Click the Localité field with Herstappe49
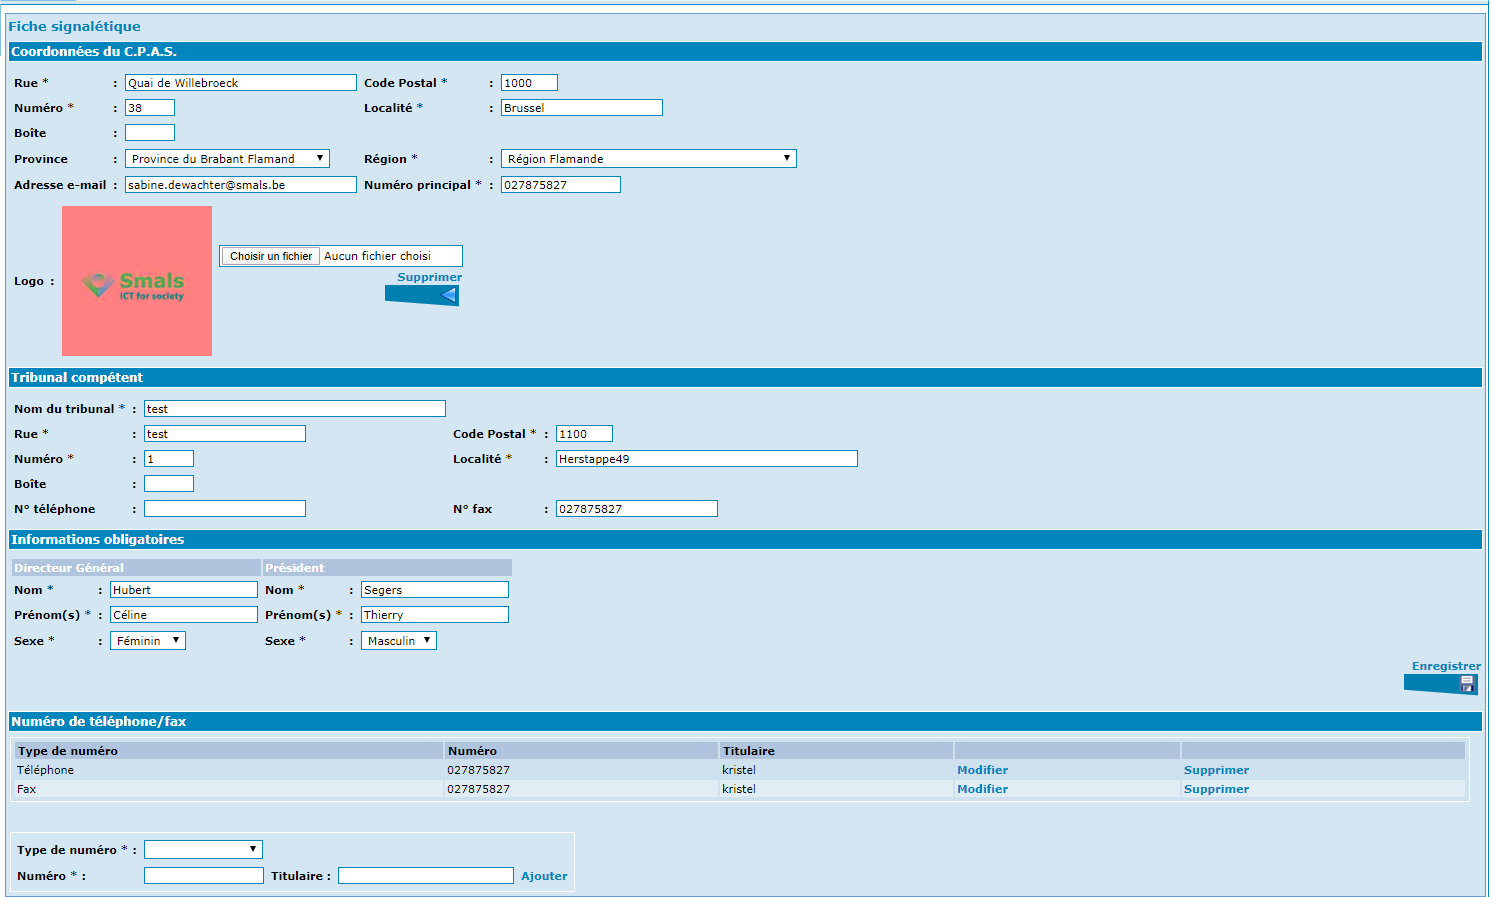This screenshot has height=897, width=1492. click(707, 459)
